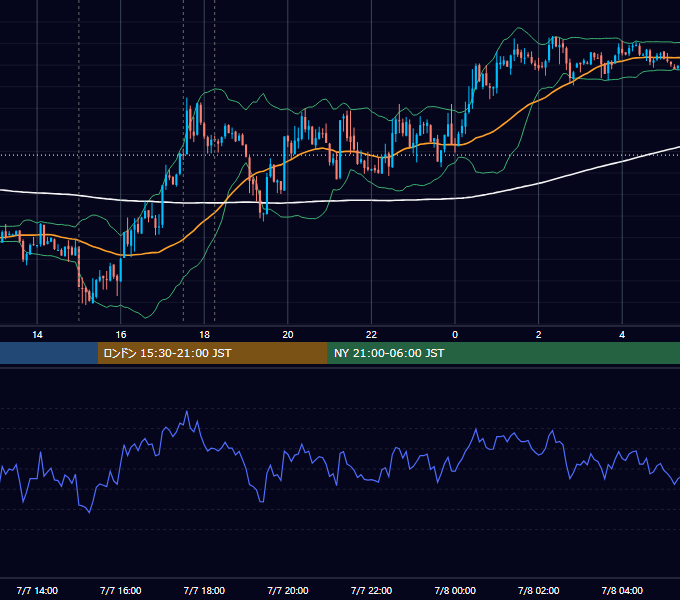This screenshot has height=600, width=680.
Task: Click the 7/8 02:00 time label
Action: [538, 590]
